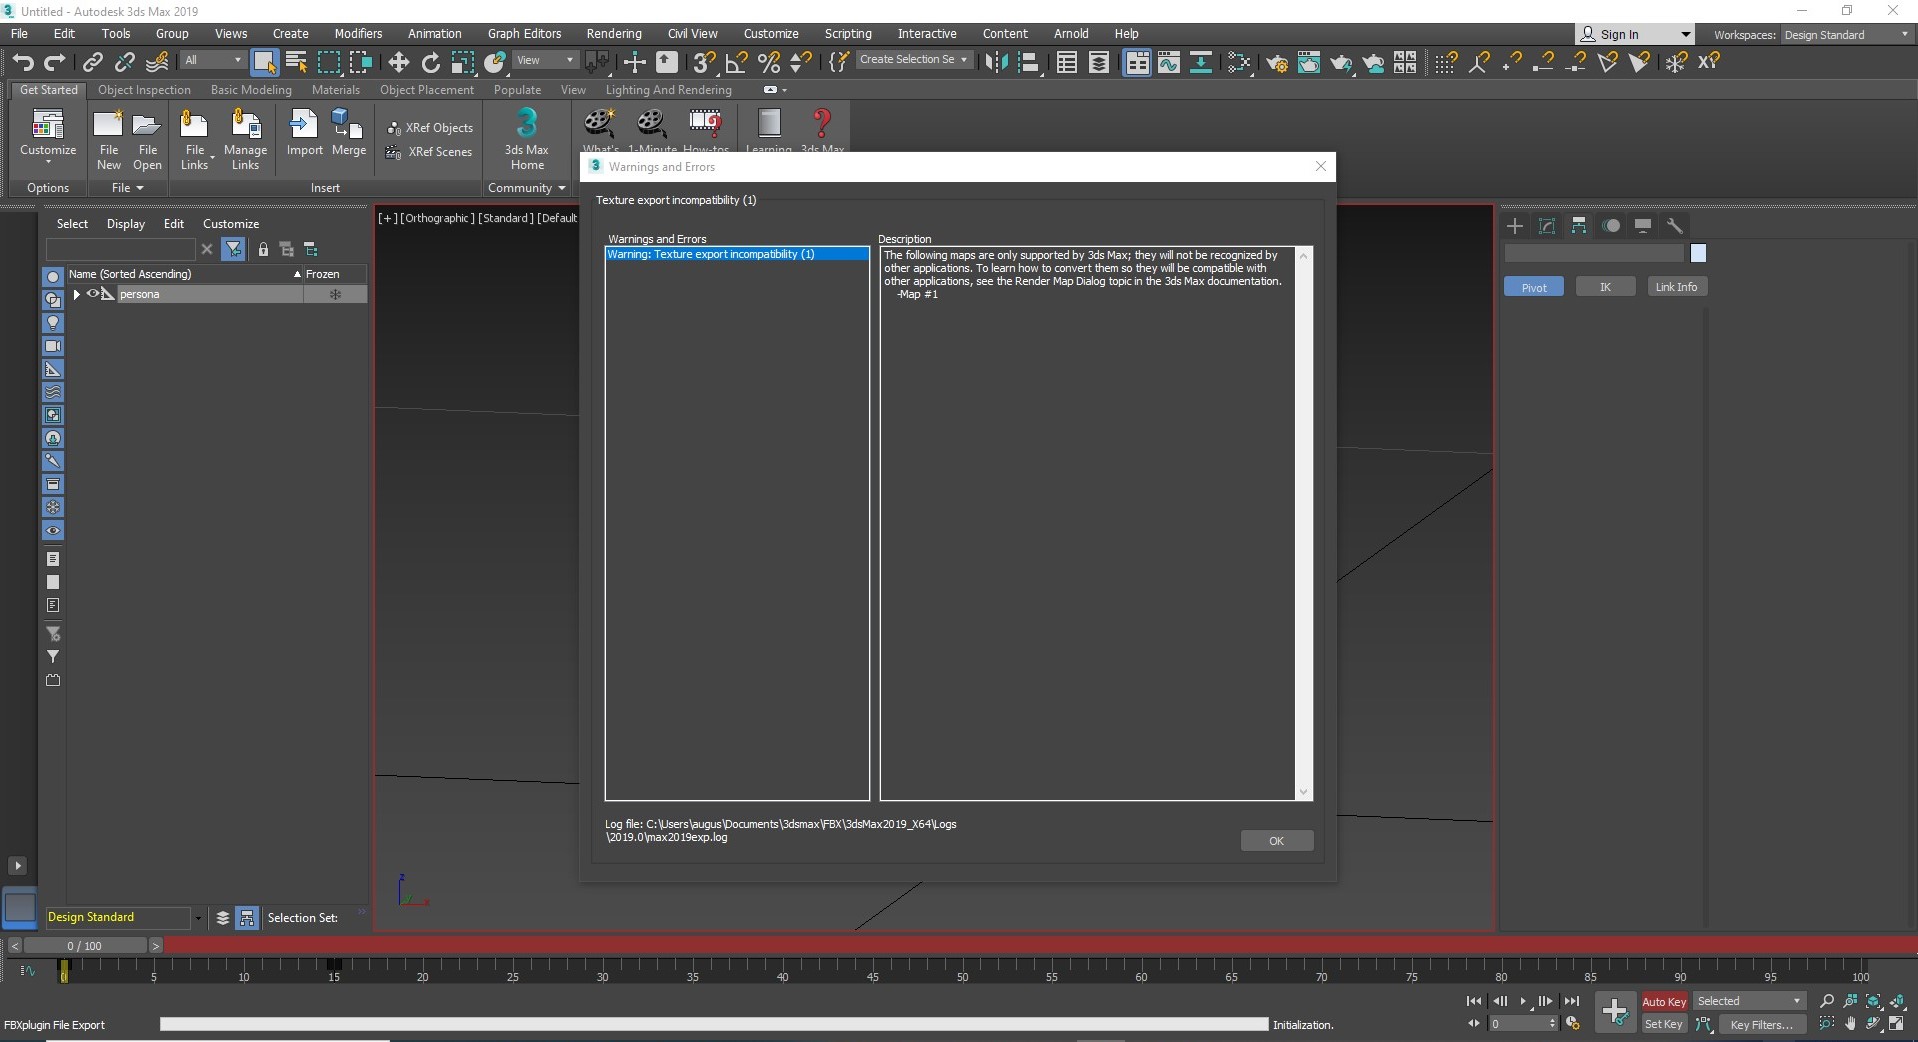Screen dimensions: 1918x1042
Task: Toggle visibility eye for persona object
Action: [93, 294]
